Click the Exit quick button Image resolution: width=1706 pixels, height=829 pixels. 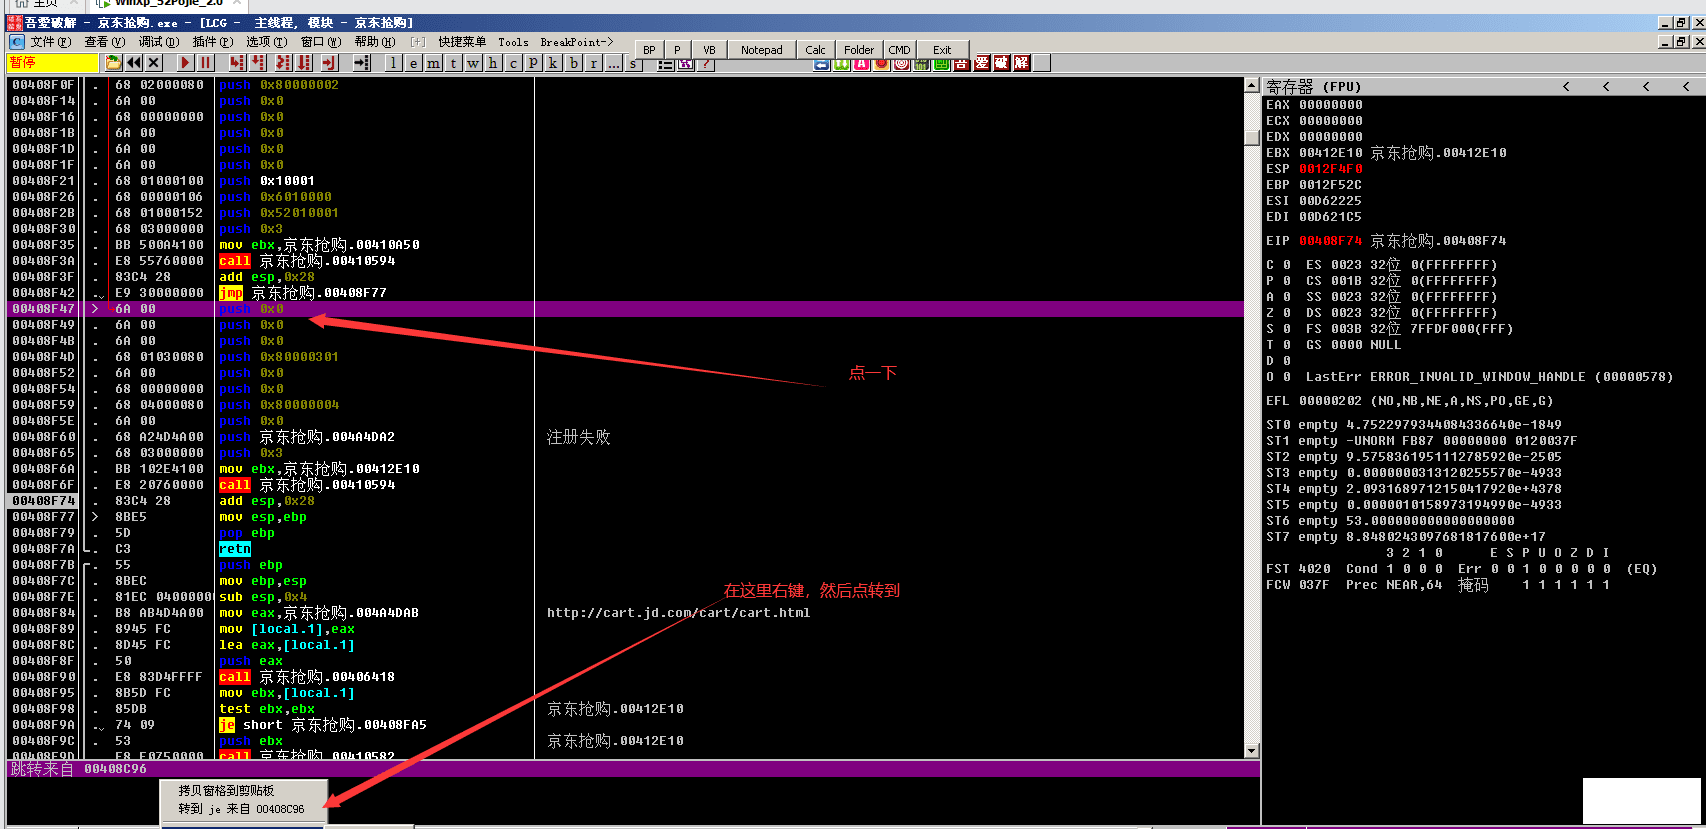tap(942, 49)
